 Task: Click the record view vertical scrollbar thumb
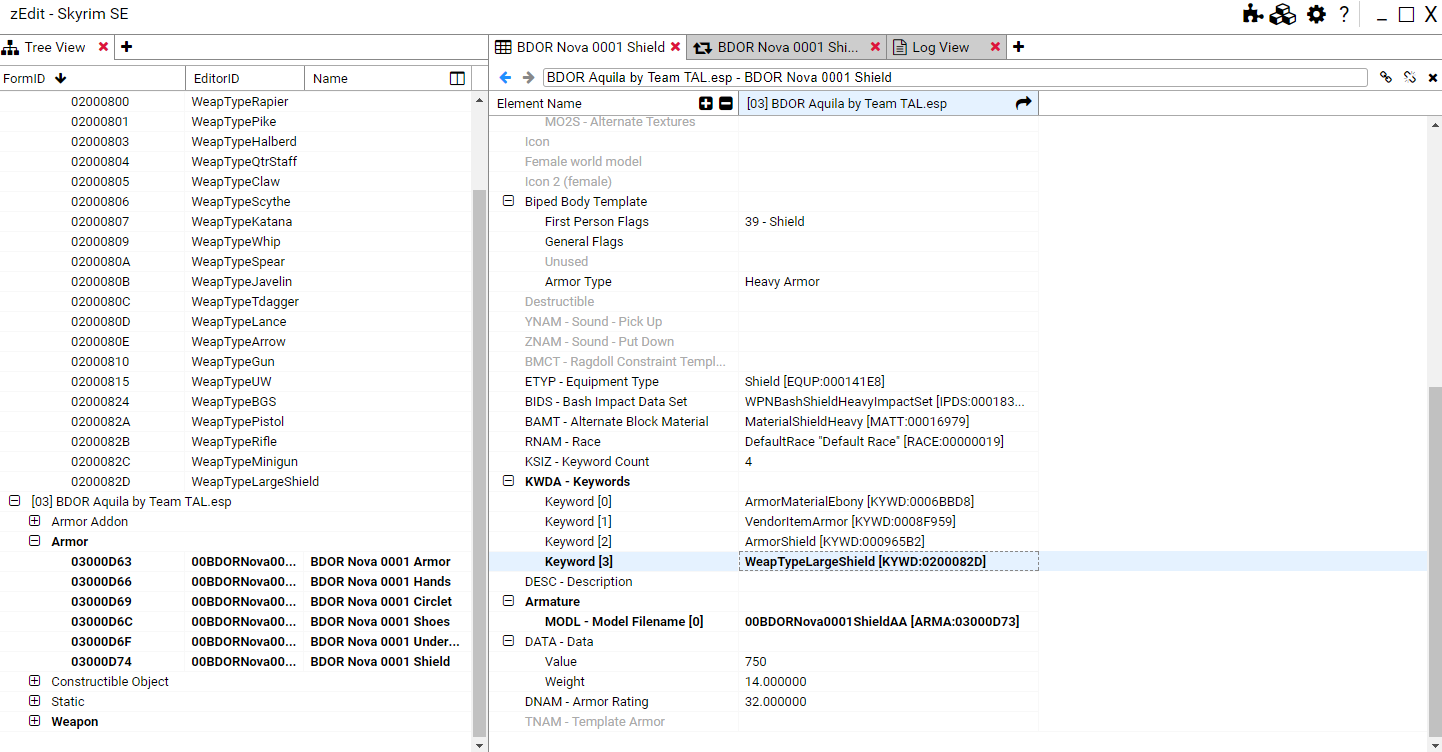(x=1435, y=560)
